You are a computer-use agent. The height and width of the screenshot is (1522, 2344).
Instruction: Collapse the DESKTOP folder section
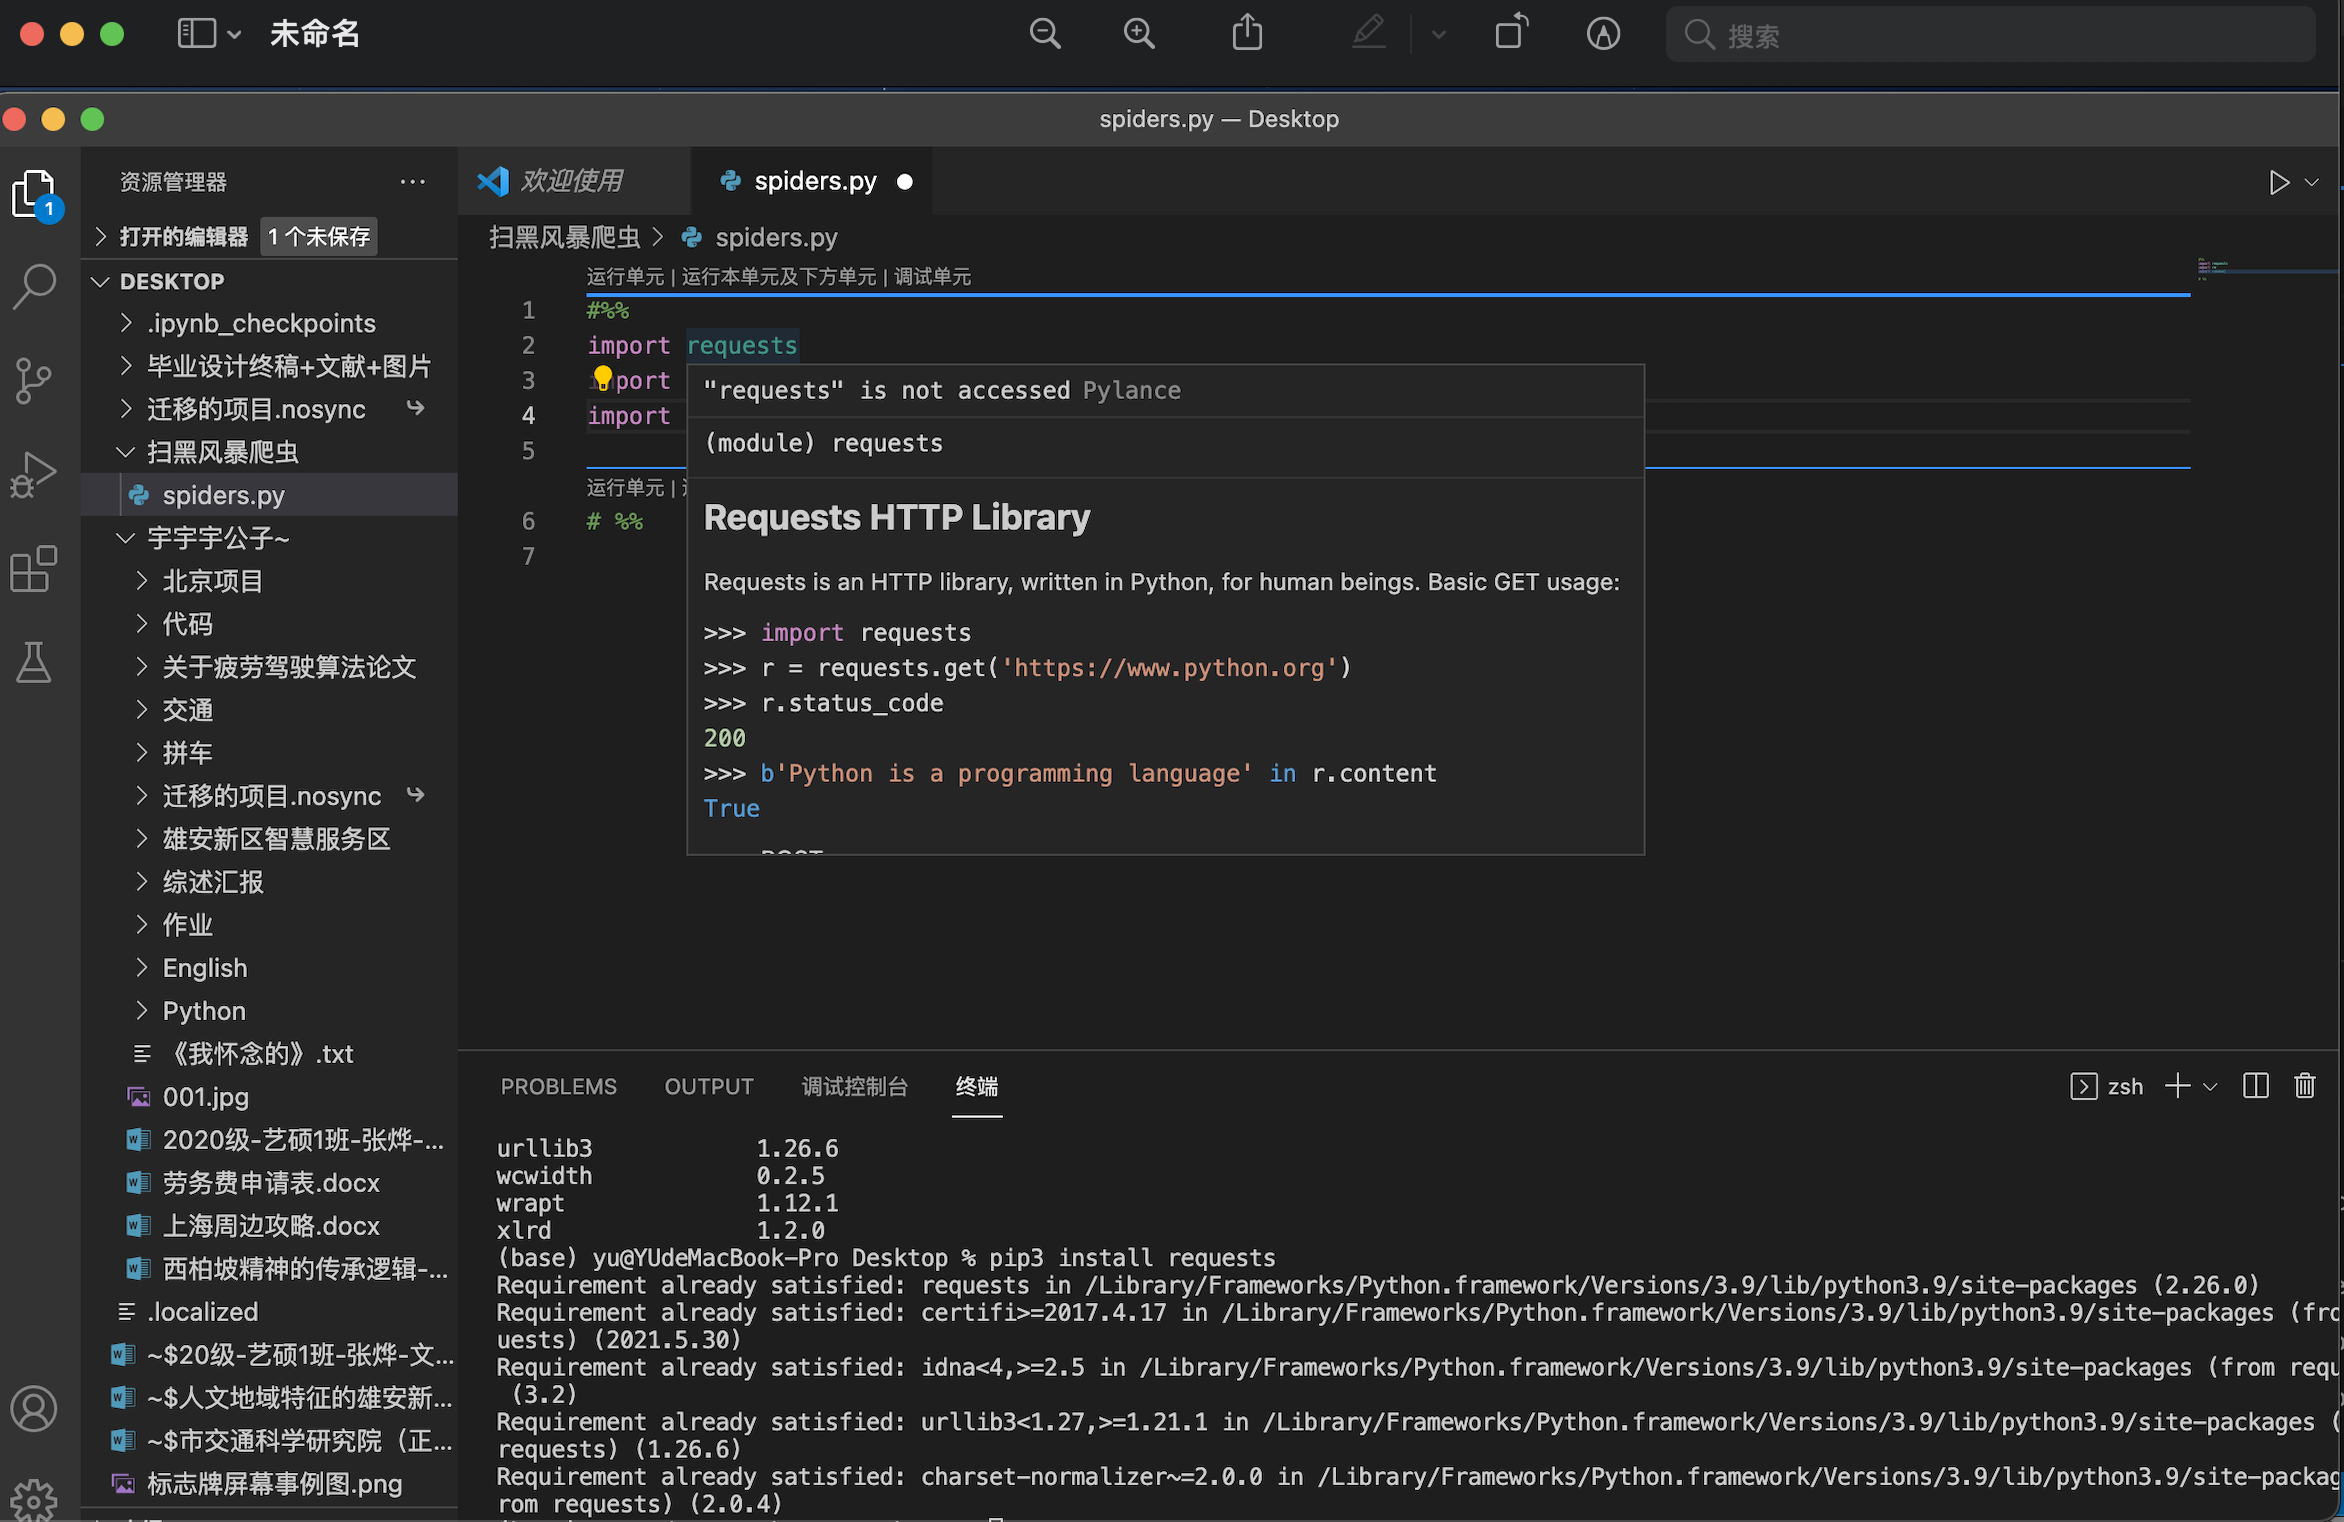tap(171, 282)
